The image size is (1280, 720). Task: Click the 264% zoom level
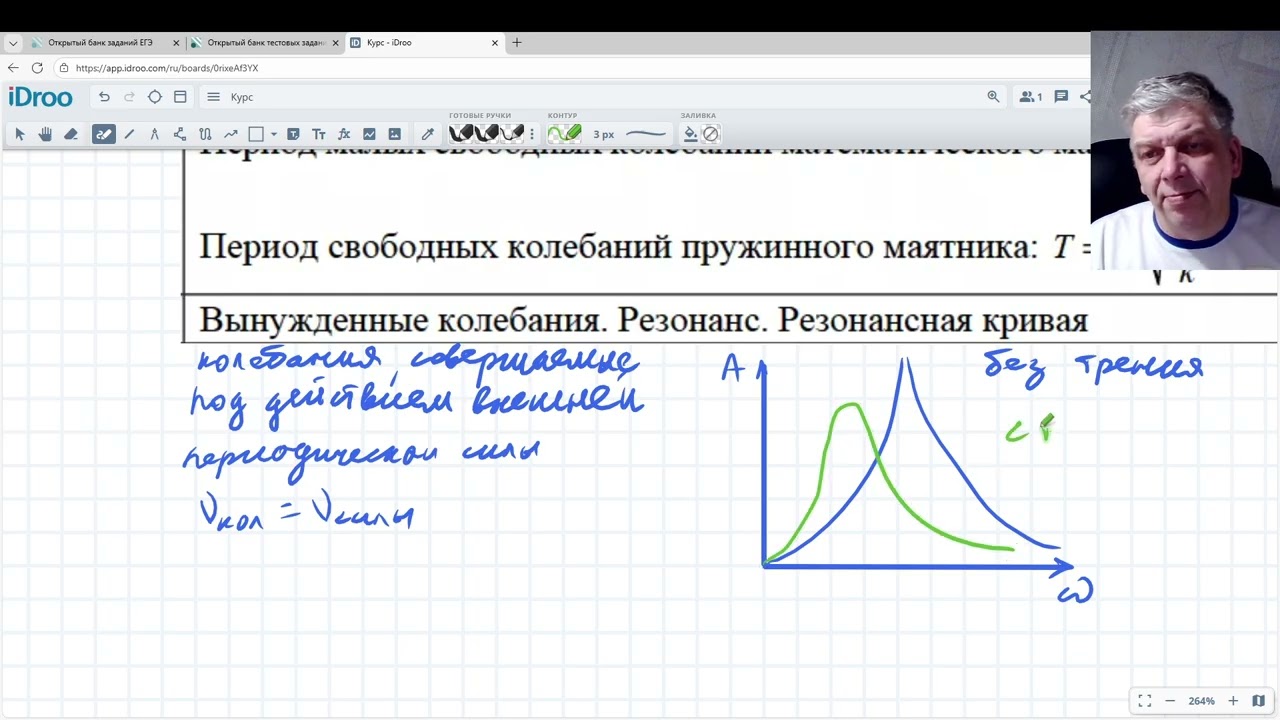[x=1201, y=701]
